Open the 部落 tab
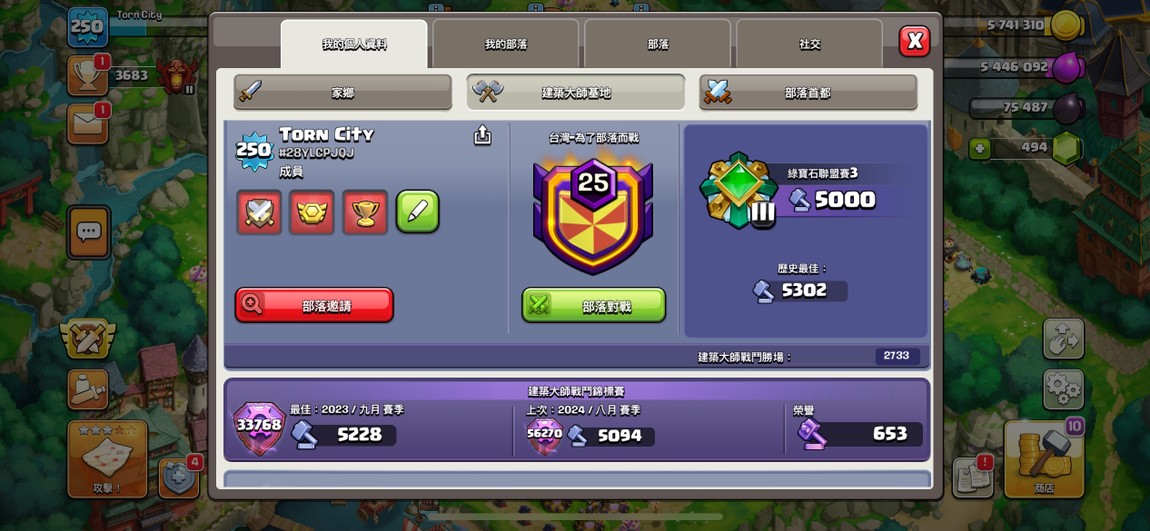1150x531 pixels. [x=658, y=44]
